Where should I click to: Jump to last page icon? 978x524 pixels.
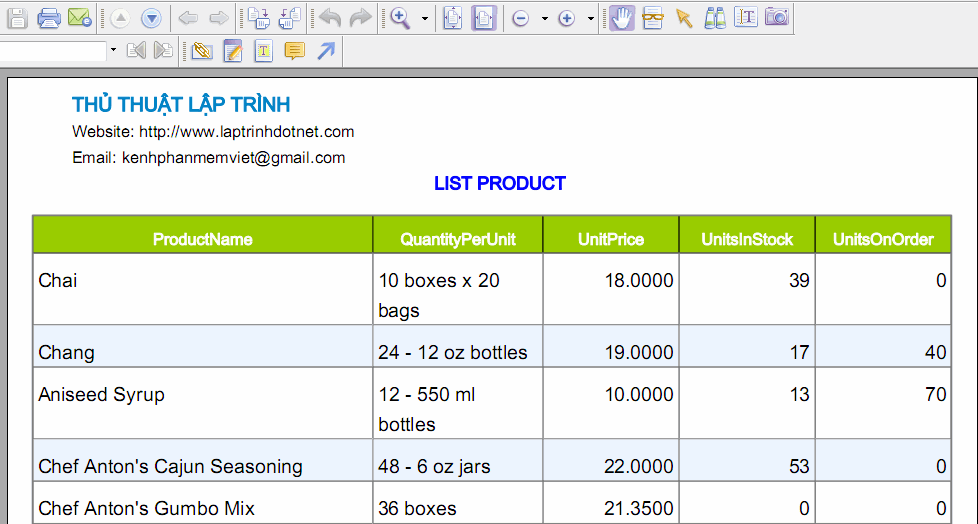tap(163, 51)
